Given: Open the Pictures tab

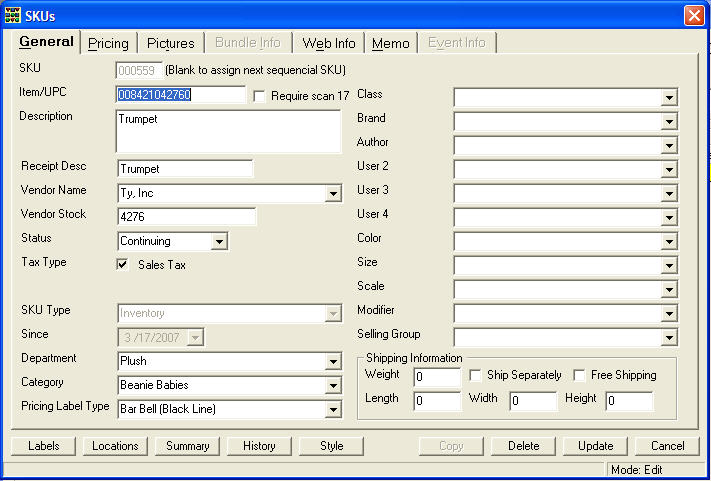Looking at the screenshot, I should [170, 43].
